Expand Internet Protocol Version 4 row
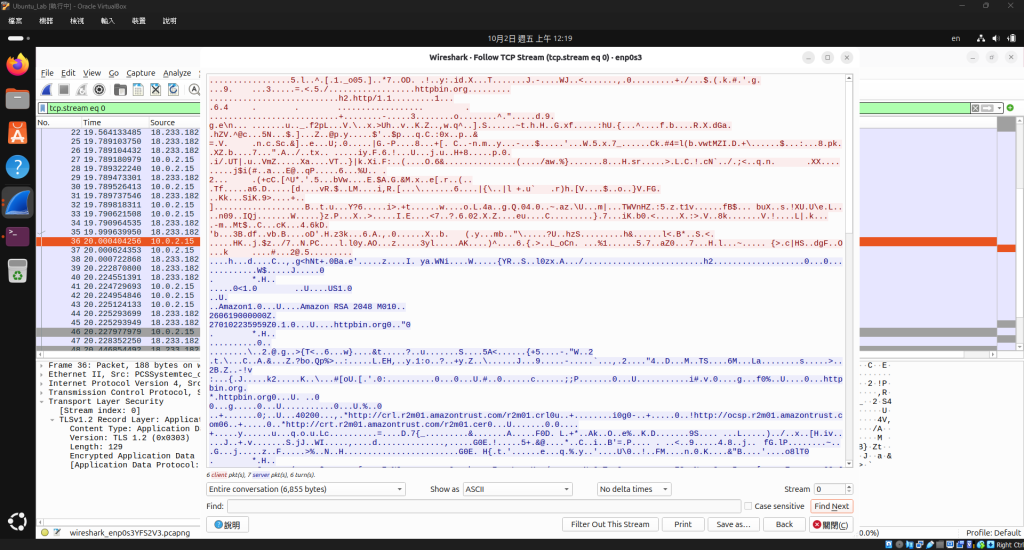 pyautogui.click(x=42, y=383)
